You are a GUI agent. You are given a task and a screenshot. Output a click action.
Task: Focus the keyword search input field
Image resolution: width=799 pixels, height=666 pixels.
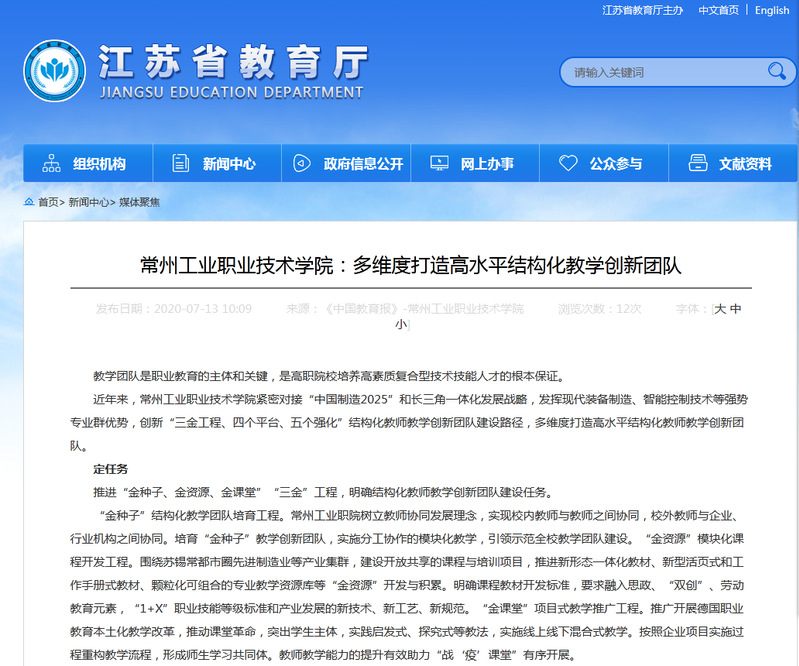point(660,72)
